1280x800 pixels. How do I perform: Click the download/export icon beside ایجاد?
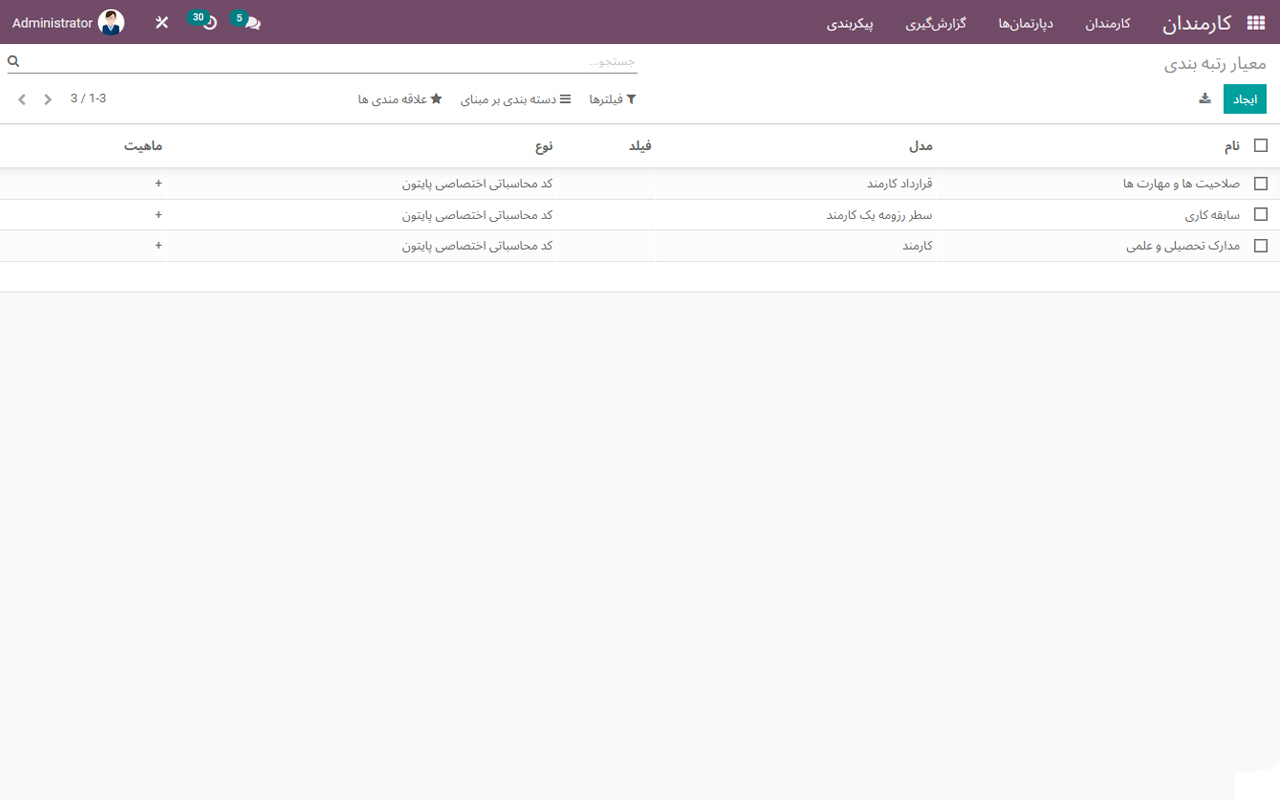click(x=1205, y=99)
